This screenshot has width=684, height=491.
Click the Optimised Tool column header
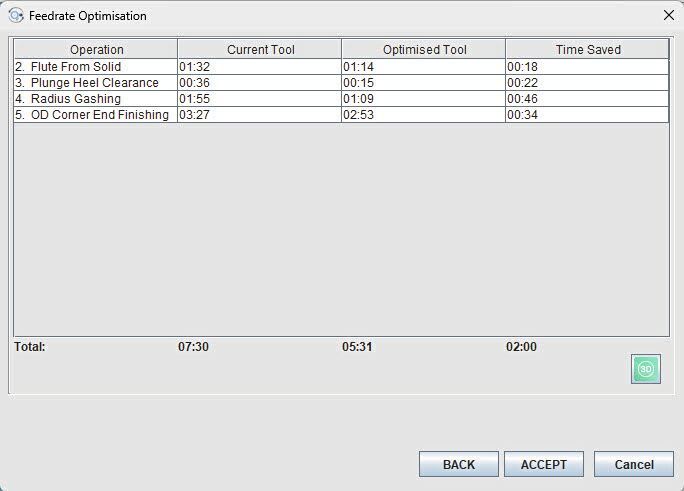[x=424, y=49]
